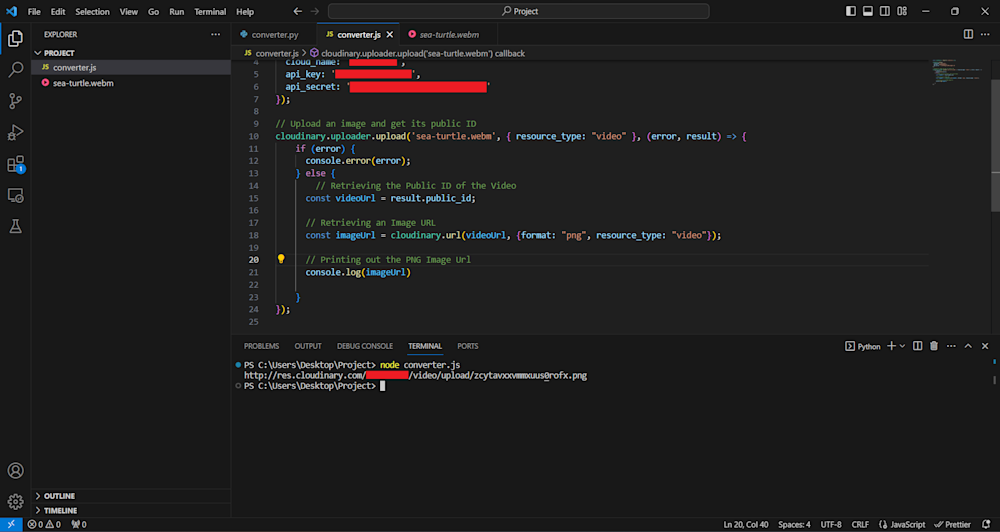Open the Run menu
The image size is (1000, 532).
coord(177,11)
